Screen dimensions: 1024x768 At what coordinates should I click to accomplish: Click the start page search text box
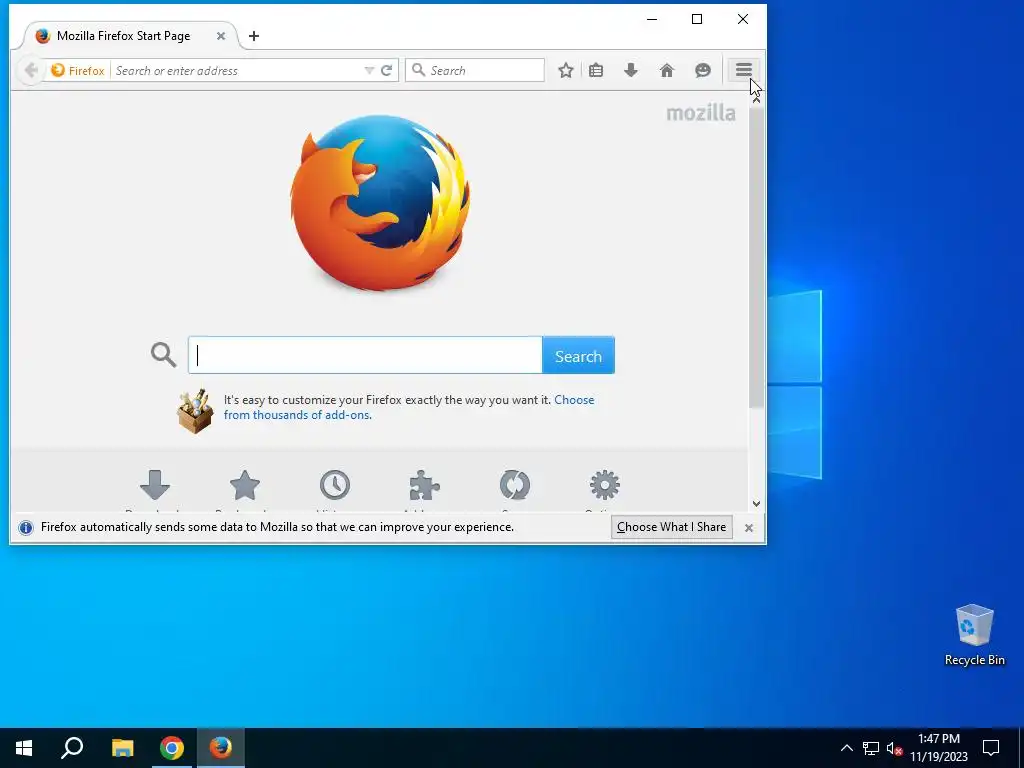(x=365, y=355)
